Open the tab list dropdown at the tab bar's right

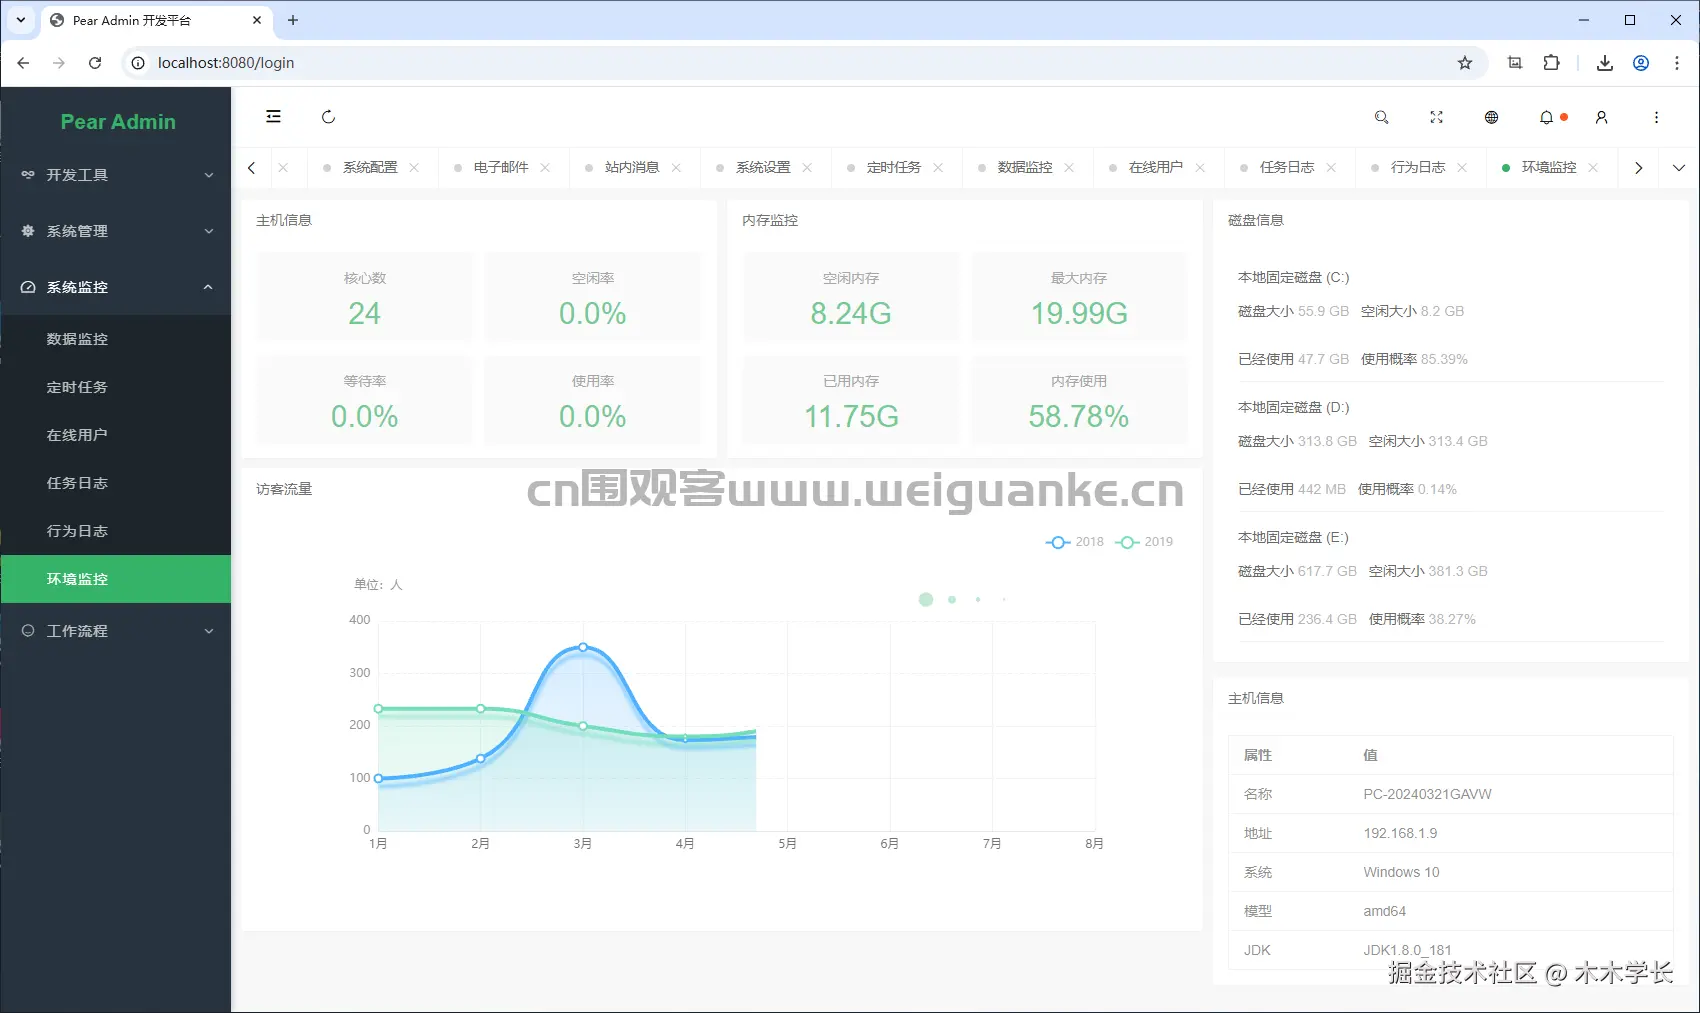coord(1679,167)
